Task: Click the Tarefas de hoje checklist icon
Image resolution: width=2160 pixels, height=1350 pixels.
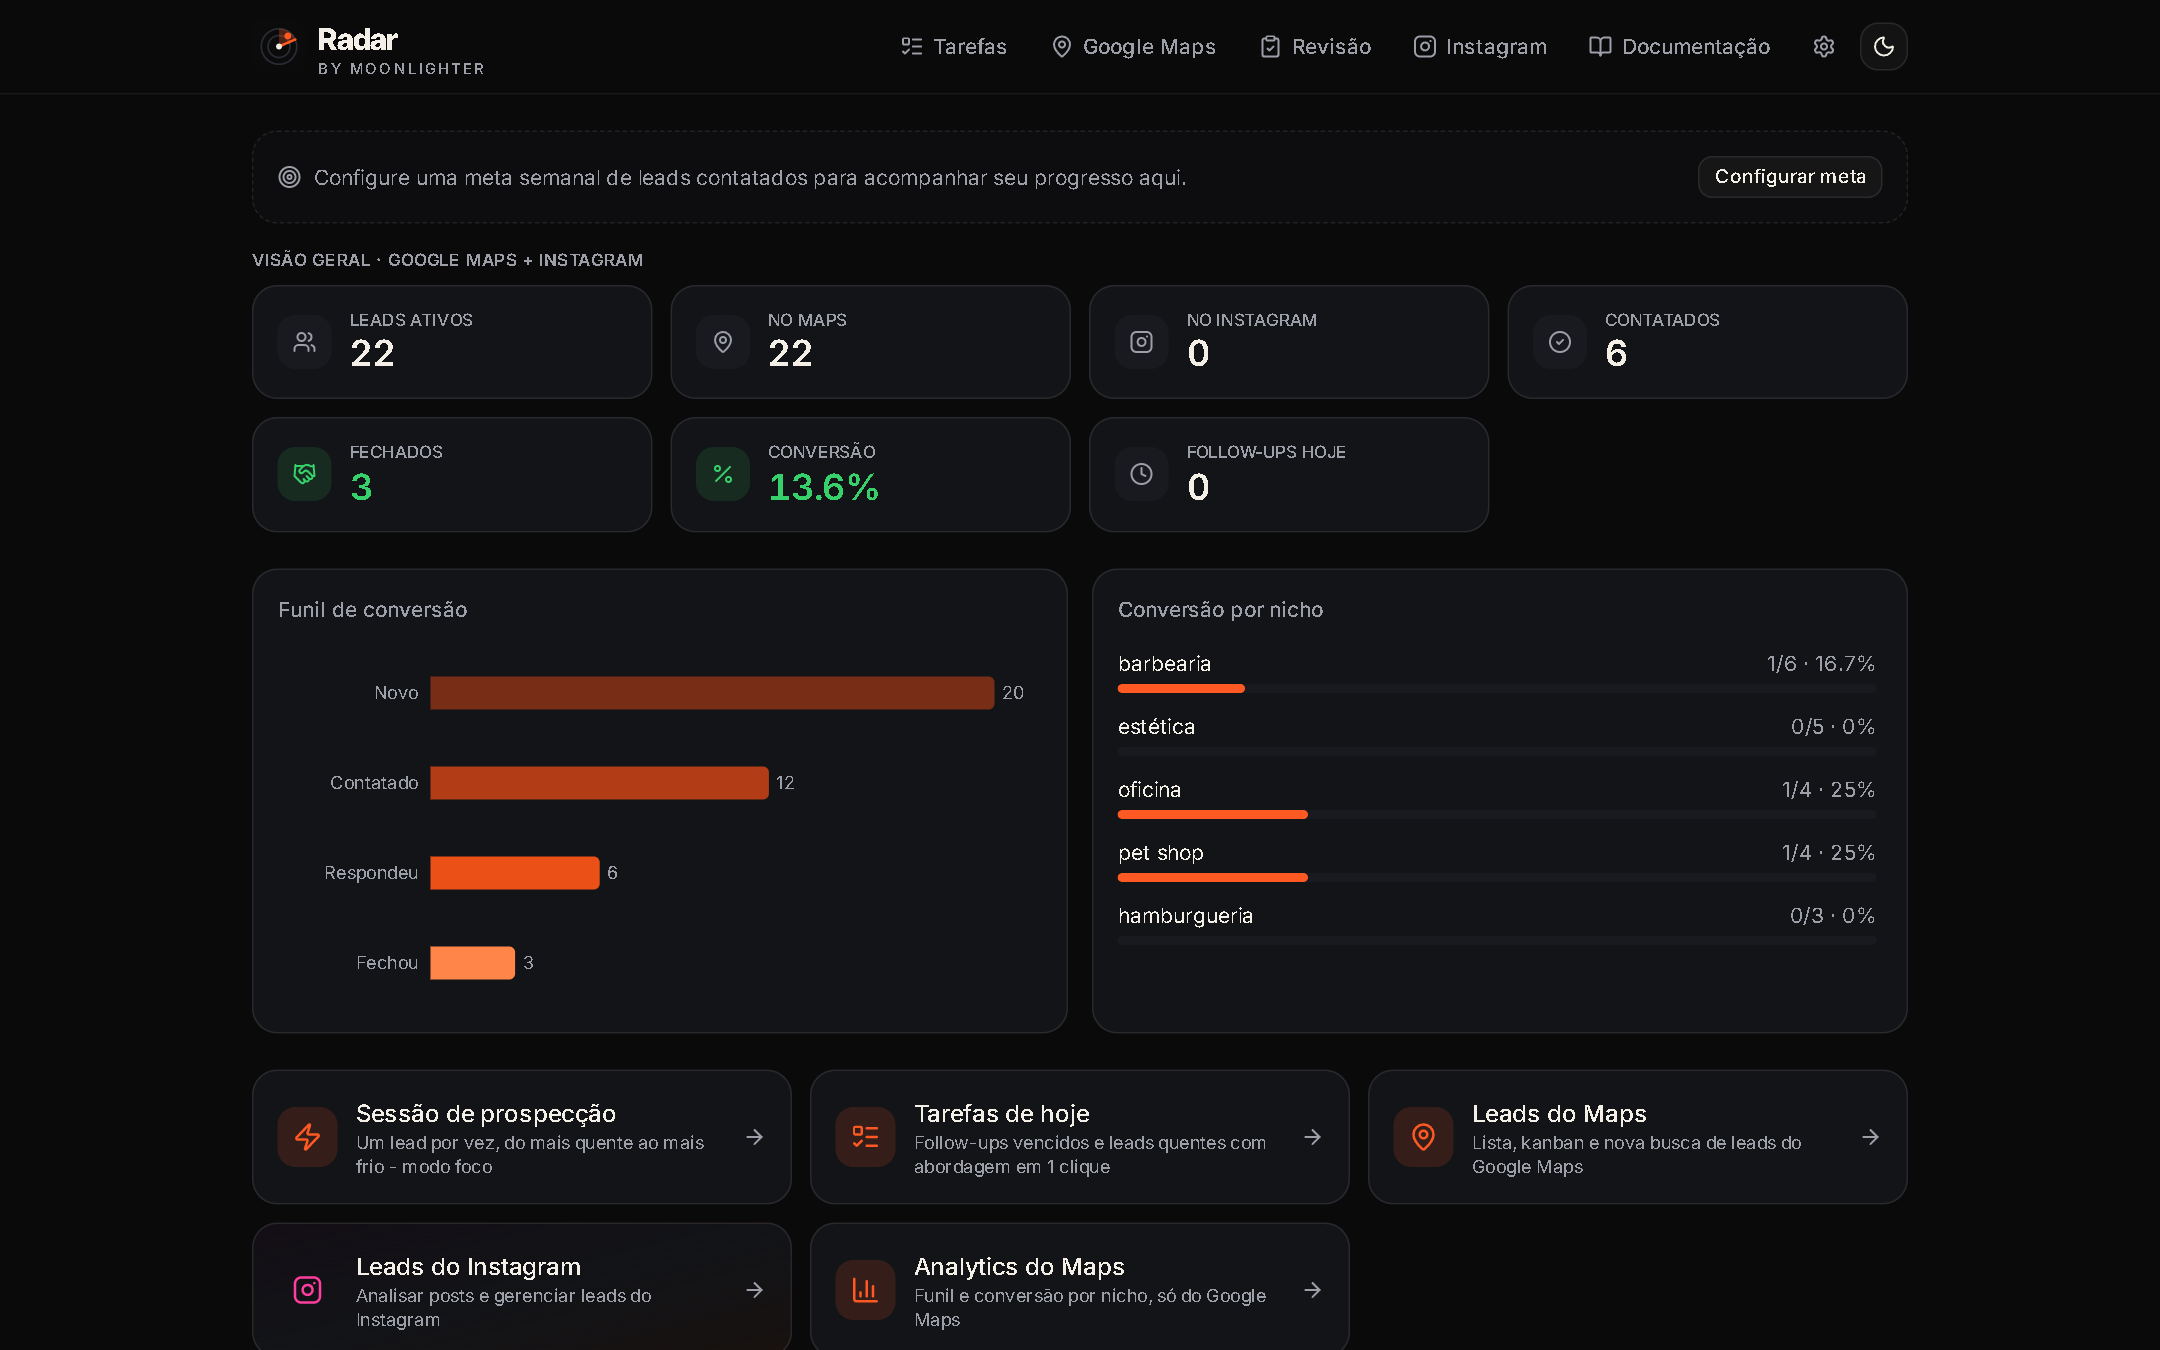Action: (x=866, y=1137)
